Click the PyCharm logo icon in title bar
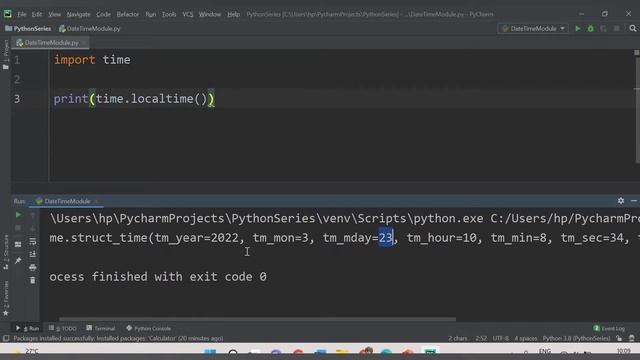640x360 pixels. tap(8, 14)
